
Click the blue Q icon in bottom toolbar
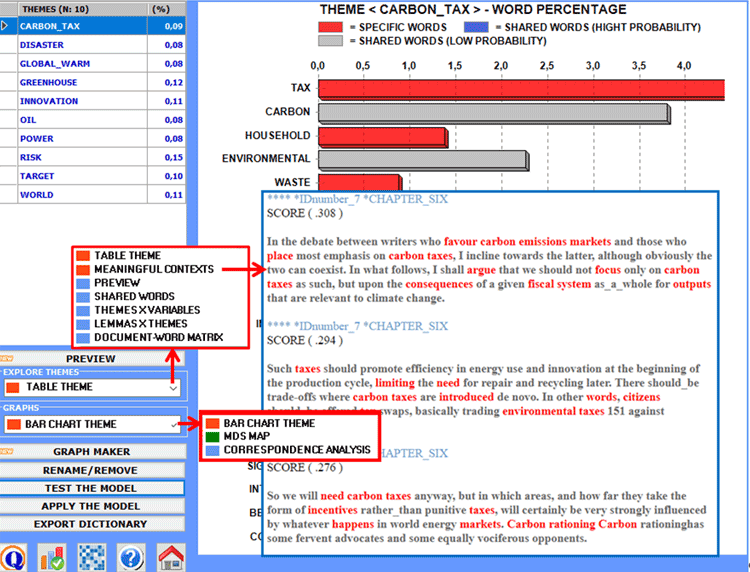click(x=13, y=558)
